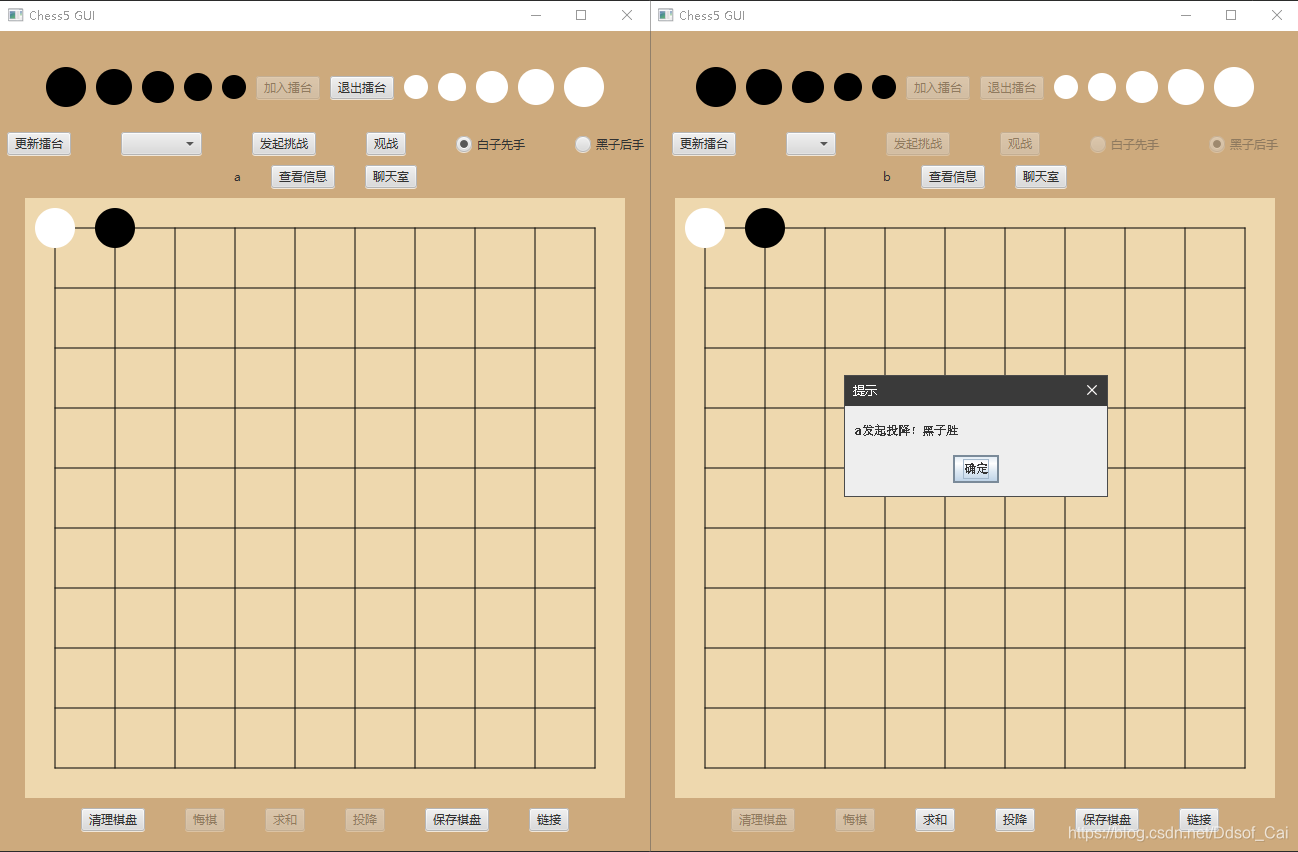The image size is (1298, 852).
Task: Click the black stone on right board
Action: point(765,228)
